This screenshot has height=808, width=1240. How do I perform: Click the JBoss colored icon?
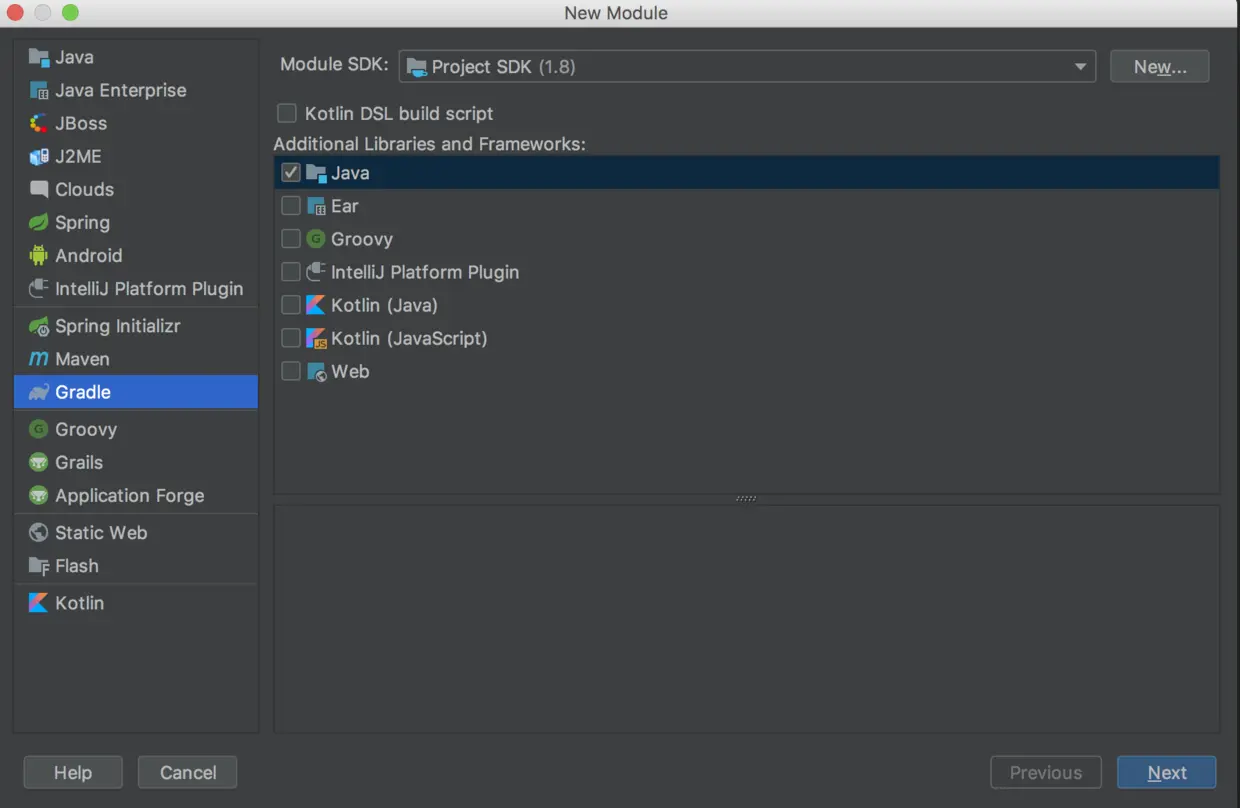(39, 123)
